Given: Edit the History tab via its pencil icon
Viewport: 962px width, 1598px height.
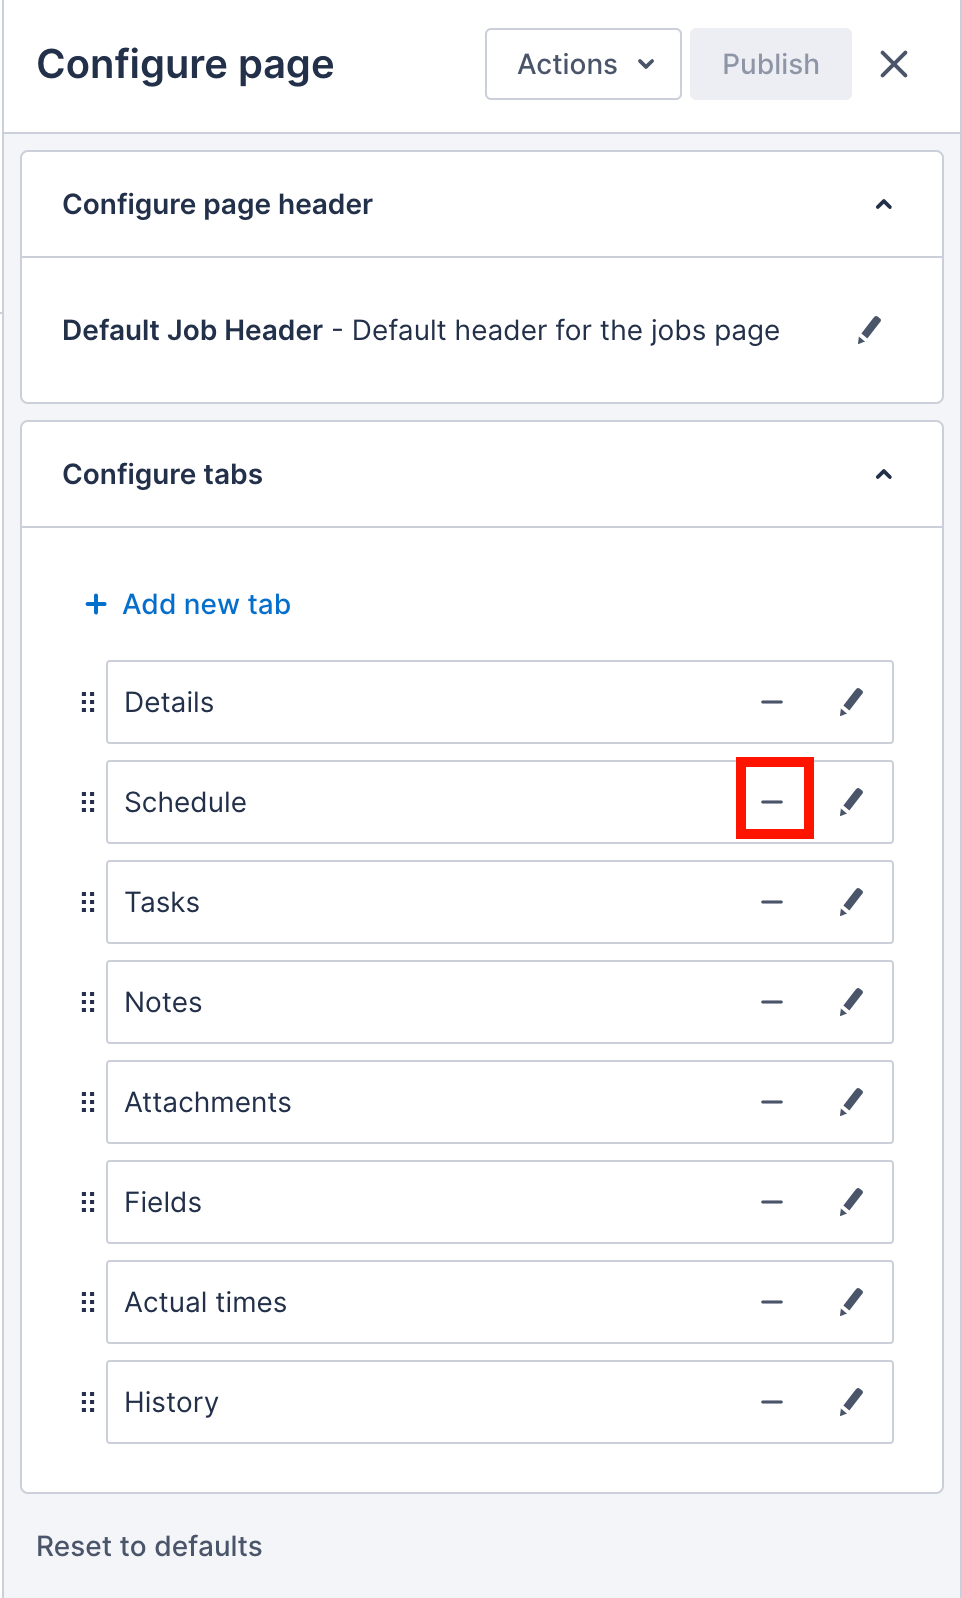Looking at the screenshot, I should point(851,1402).
